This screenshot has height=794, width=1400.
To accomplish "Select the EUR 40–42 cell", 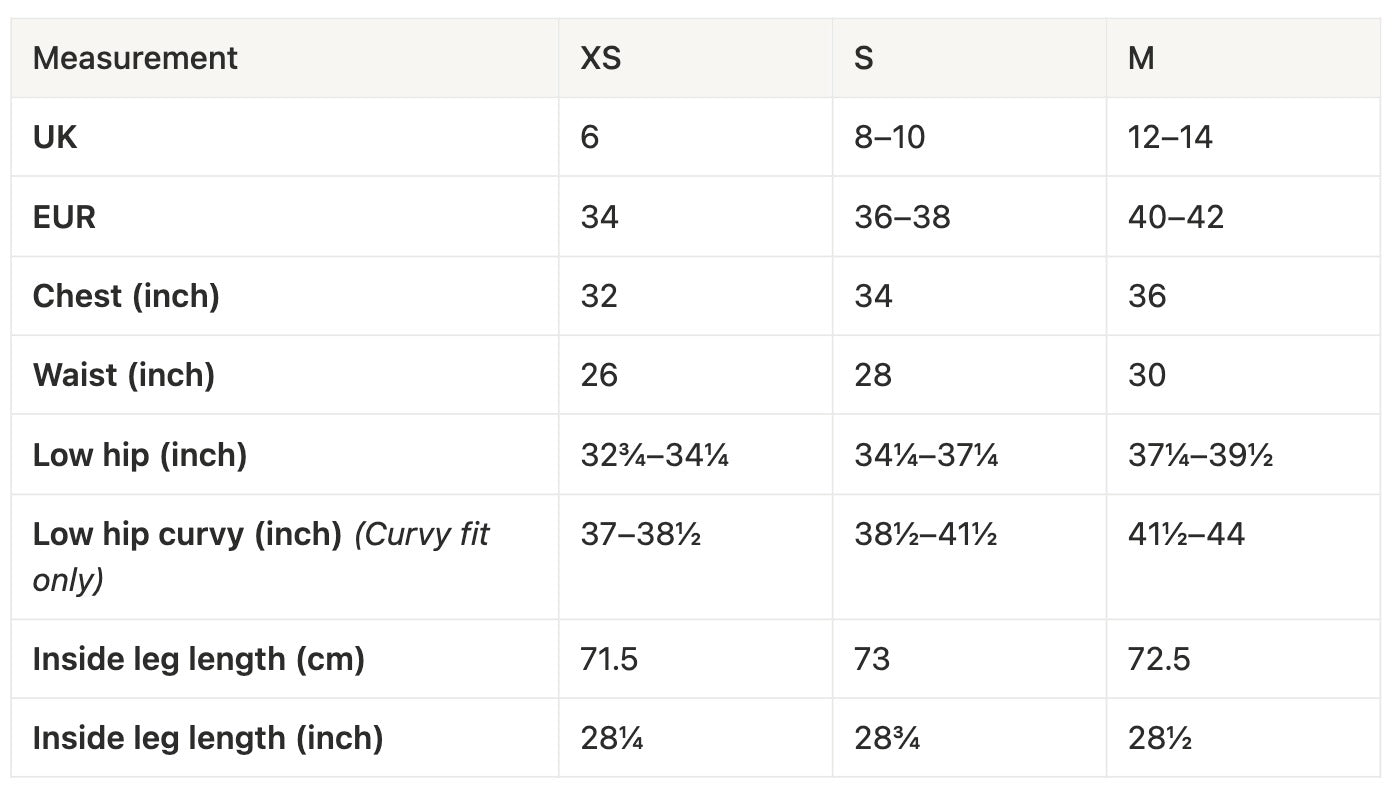I will click(1176, 217).
